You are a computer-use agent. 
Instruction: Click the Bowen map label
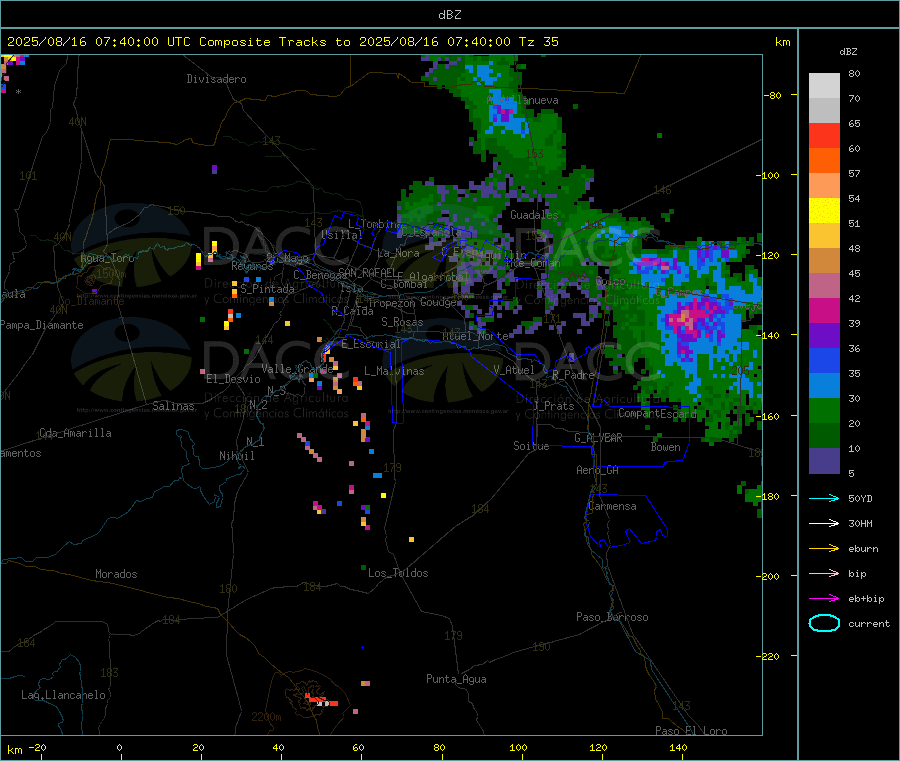click(x=666, y=447)
